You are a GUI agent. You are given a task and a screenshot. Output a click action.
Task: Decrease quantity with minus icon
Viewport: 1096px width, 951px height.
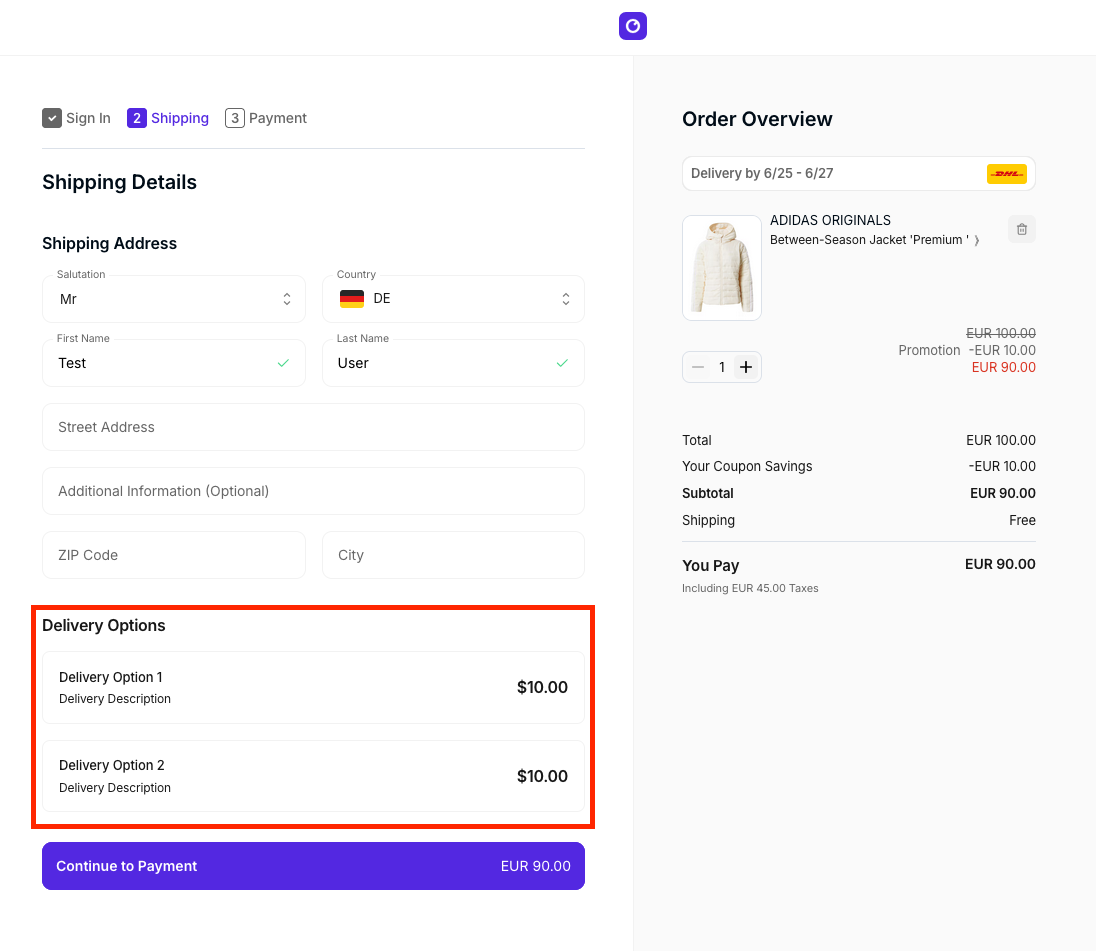coord(698,367)
